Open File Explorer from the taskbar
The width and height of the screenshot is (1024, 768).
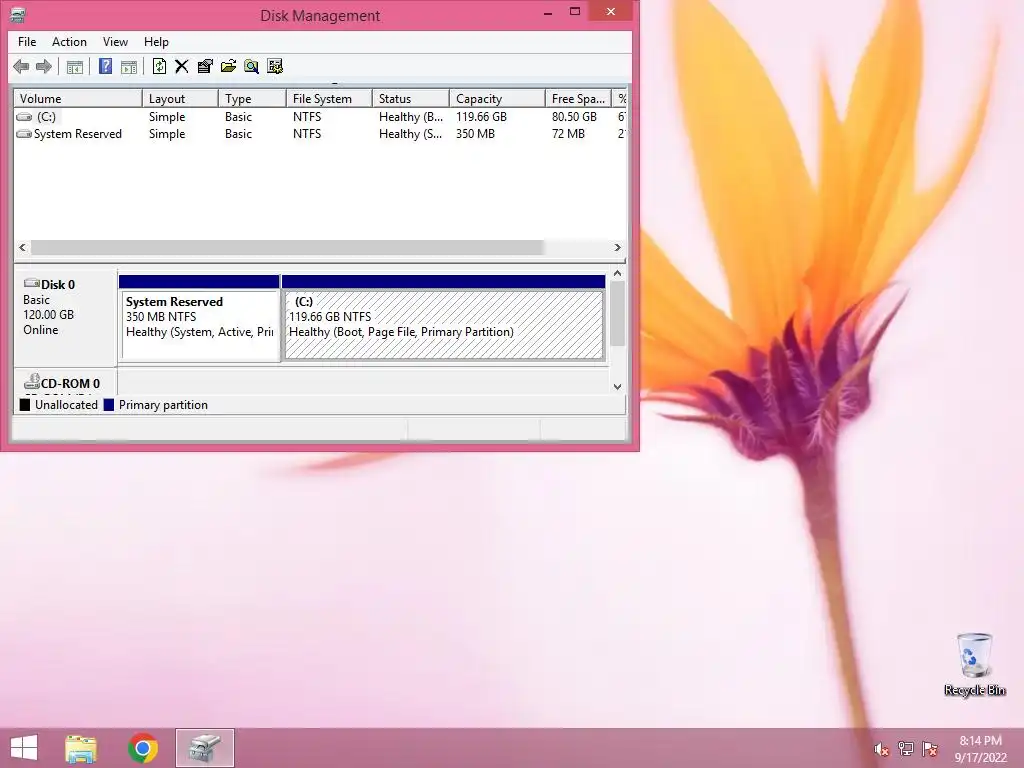tap(81, 748)
